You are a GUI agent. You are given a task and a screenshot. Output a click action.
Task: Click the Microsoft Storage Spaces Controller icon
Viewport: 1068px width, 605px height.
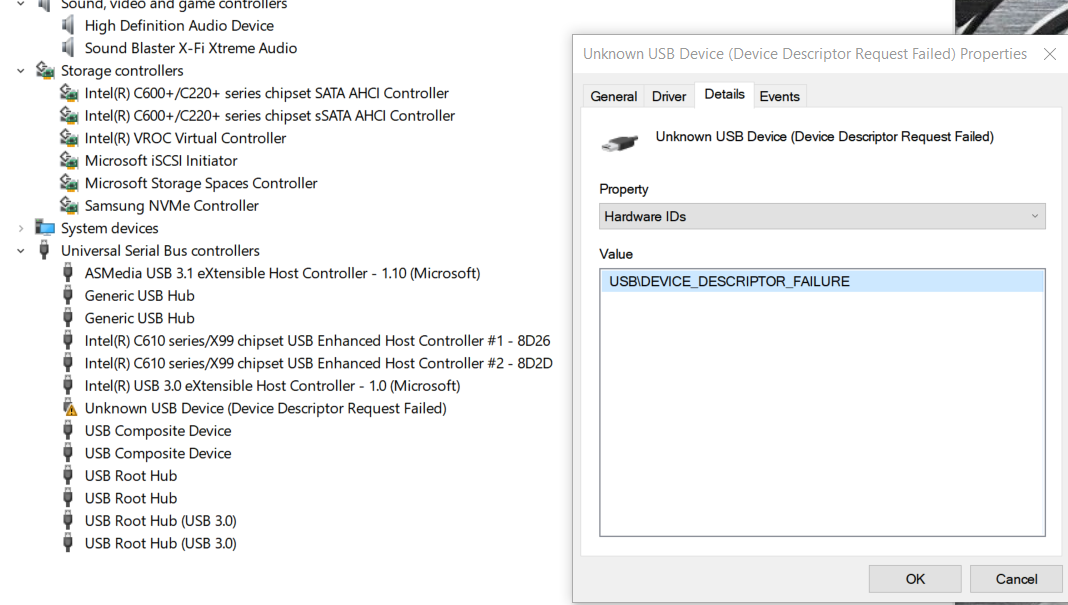(x=69, y=183)
